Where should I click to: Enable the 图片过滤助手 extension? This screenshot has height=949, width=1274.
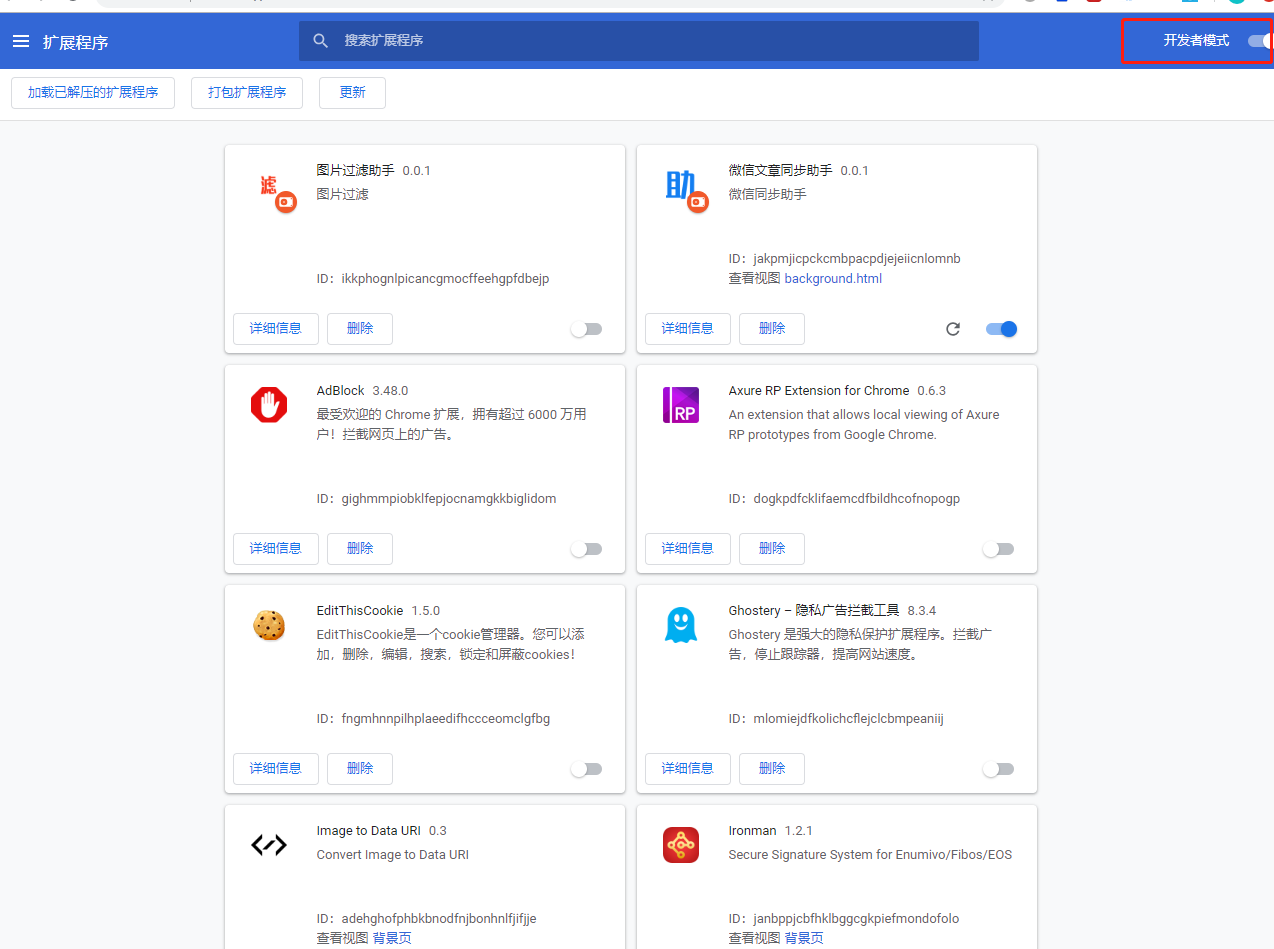[586, 329]
